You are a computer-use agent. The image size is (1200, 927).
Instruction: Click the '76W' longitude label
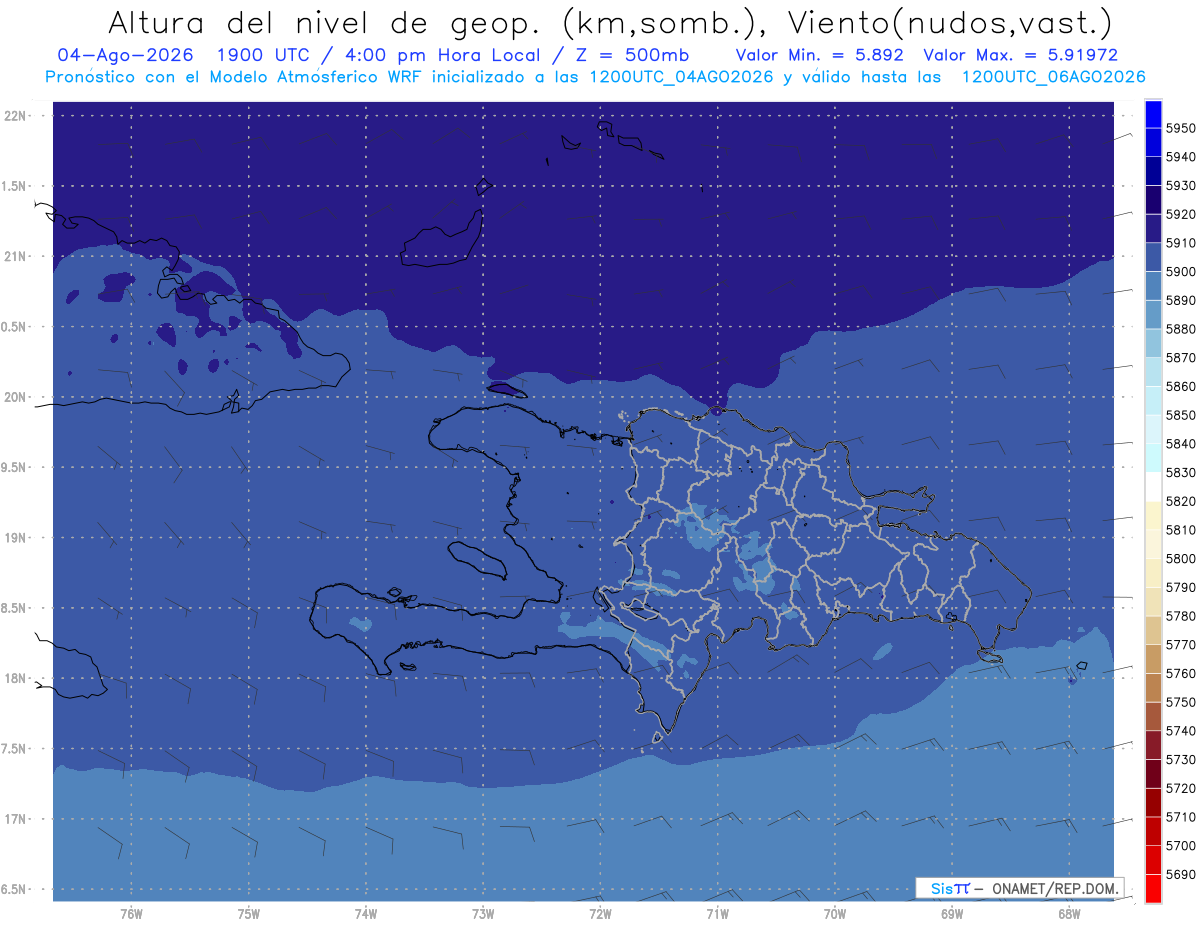coord(131,913)
